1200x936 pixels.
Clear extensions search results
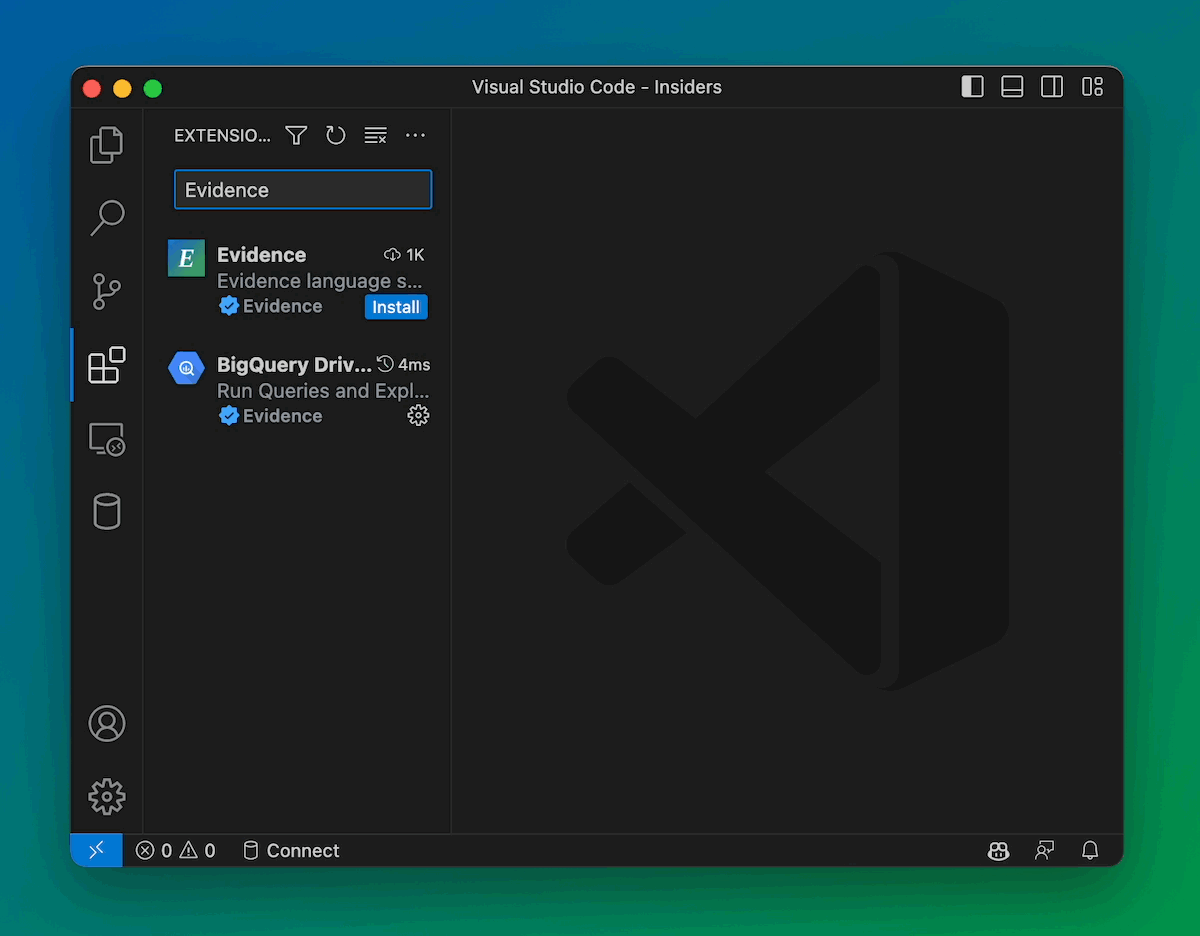tap(376, 136)
